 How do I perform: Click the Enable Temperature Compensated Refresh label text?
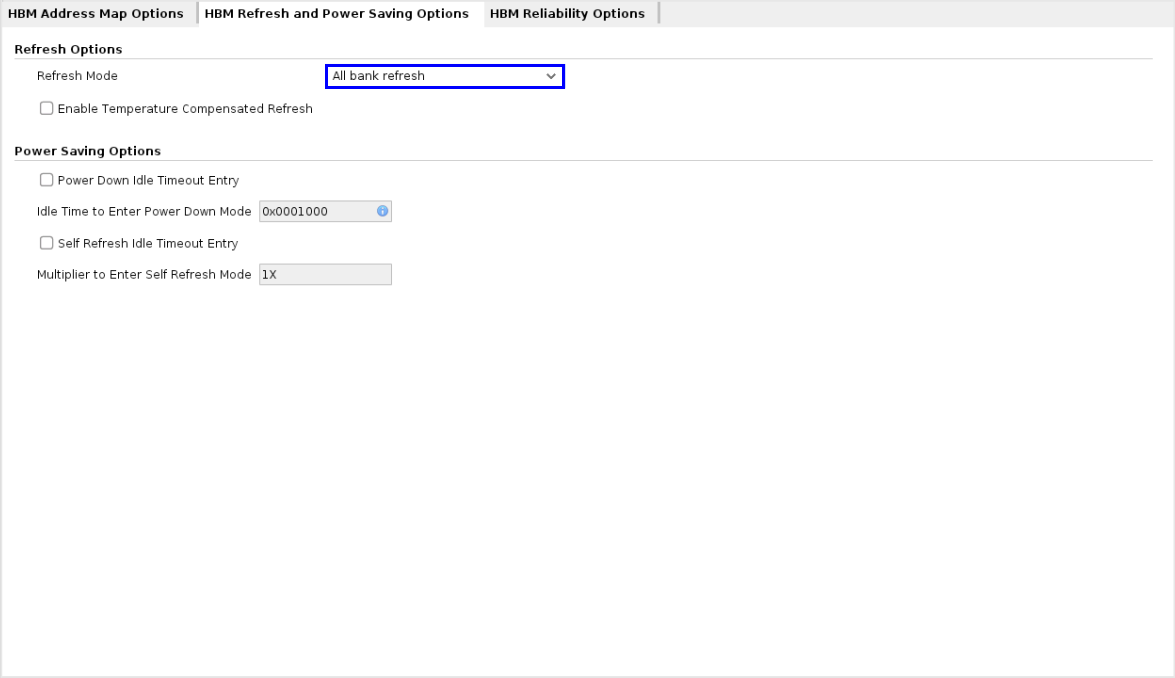pos(185,109)
